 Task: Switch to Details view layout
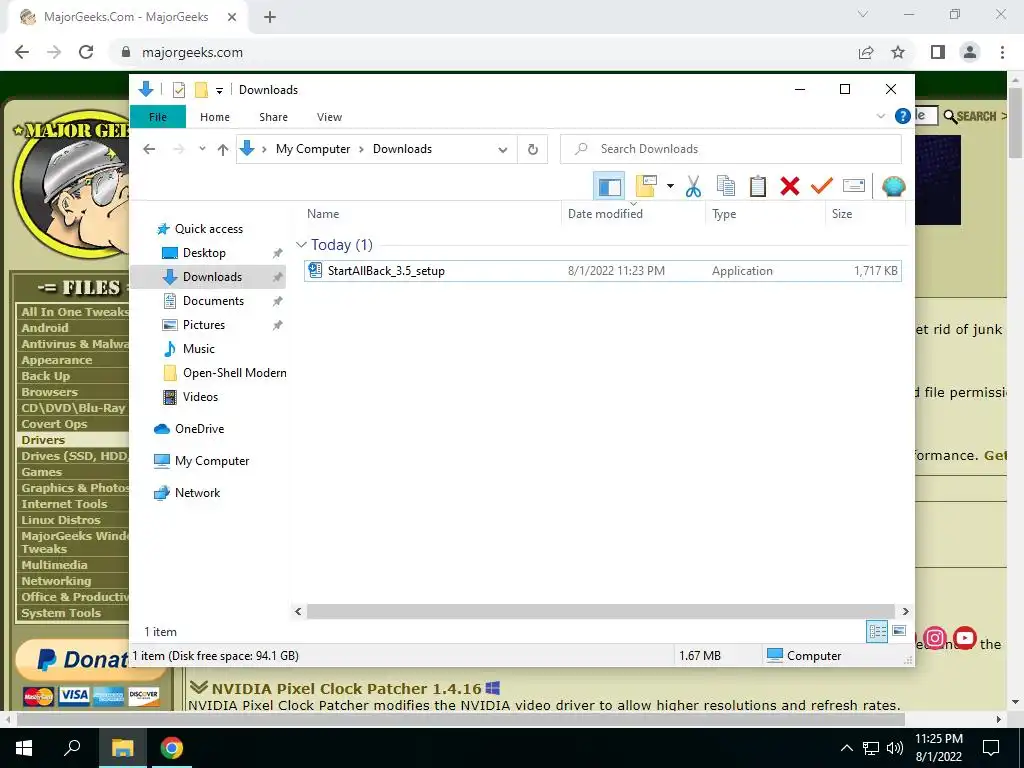coord(877,631)
